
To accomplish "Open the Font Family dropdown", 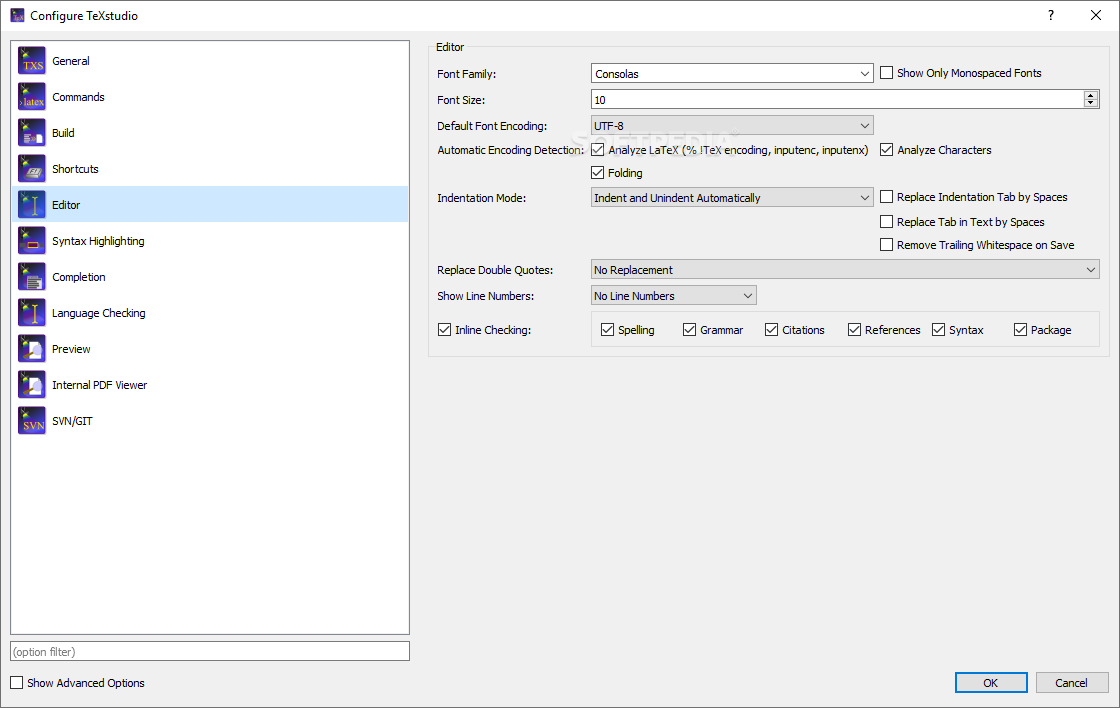I will click(732, 74).
